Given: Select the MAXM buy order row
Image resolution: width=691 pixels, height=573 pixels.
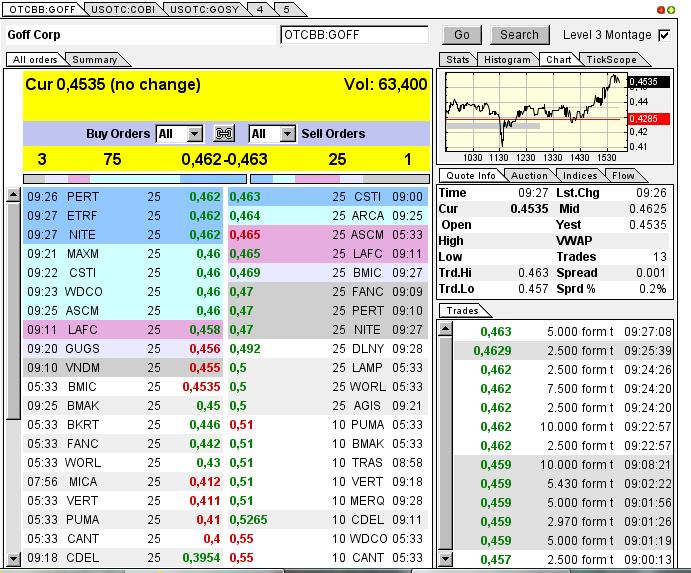Looking at the screenshot, I should point(123,254).
